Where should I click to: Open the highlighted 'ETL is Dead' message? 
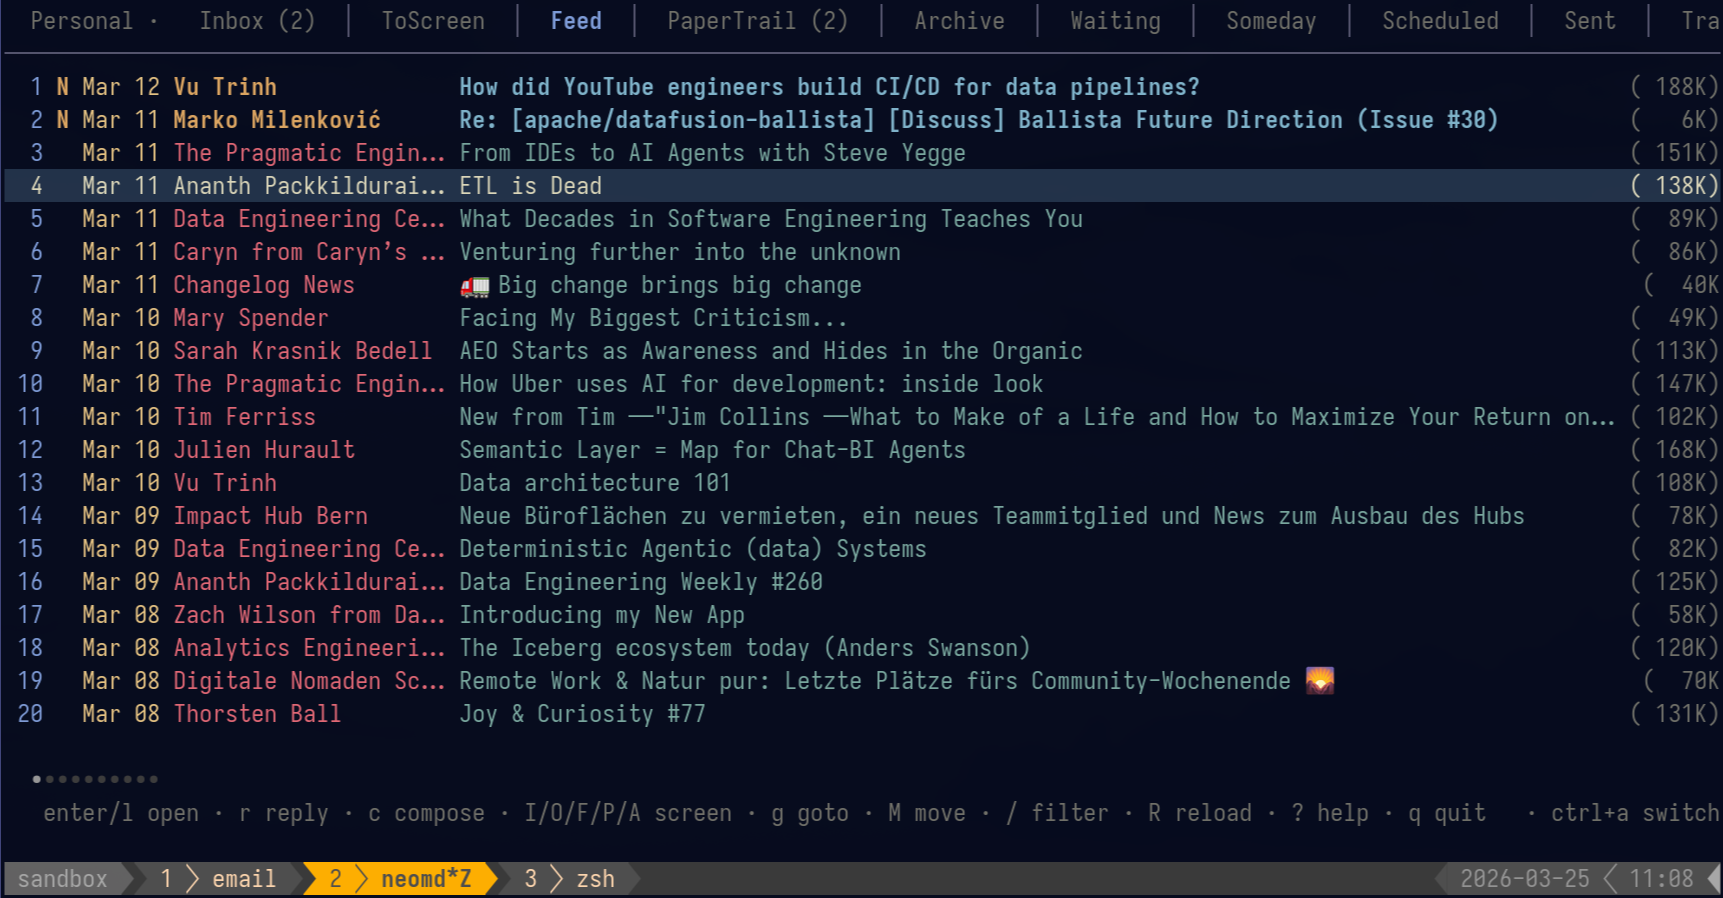point(530,186)
